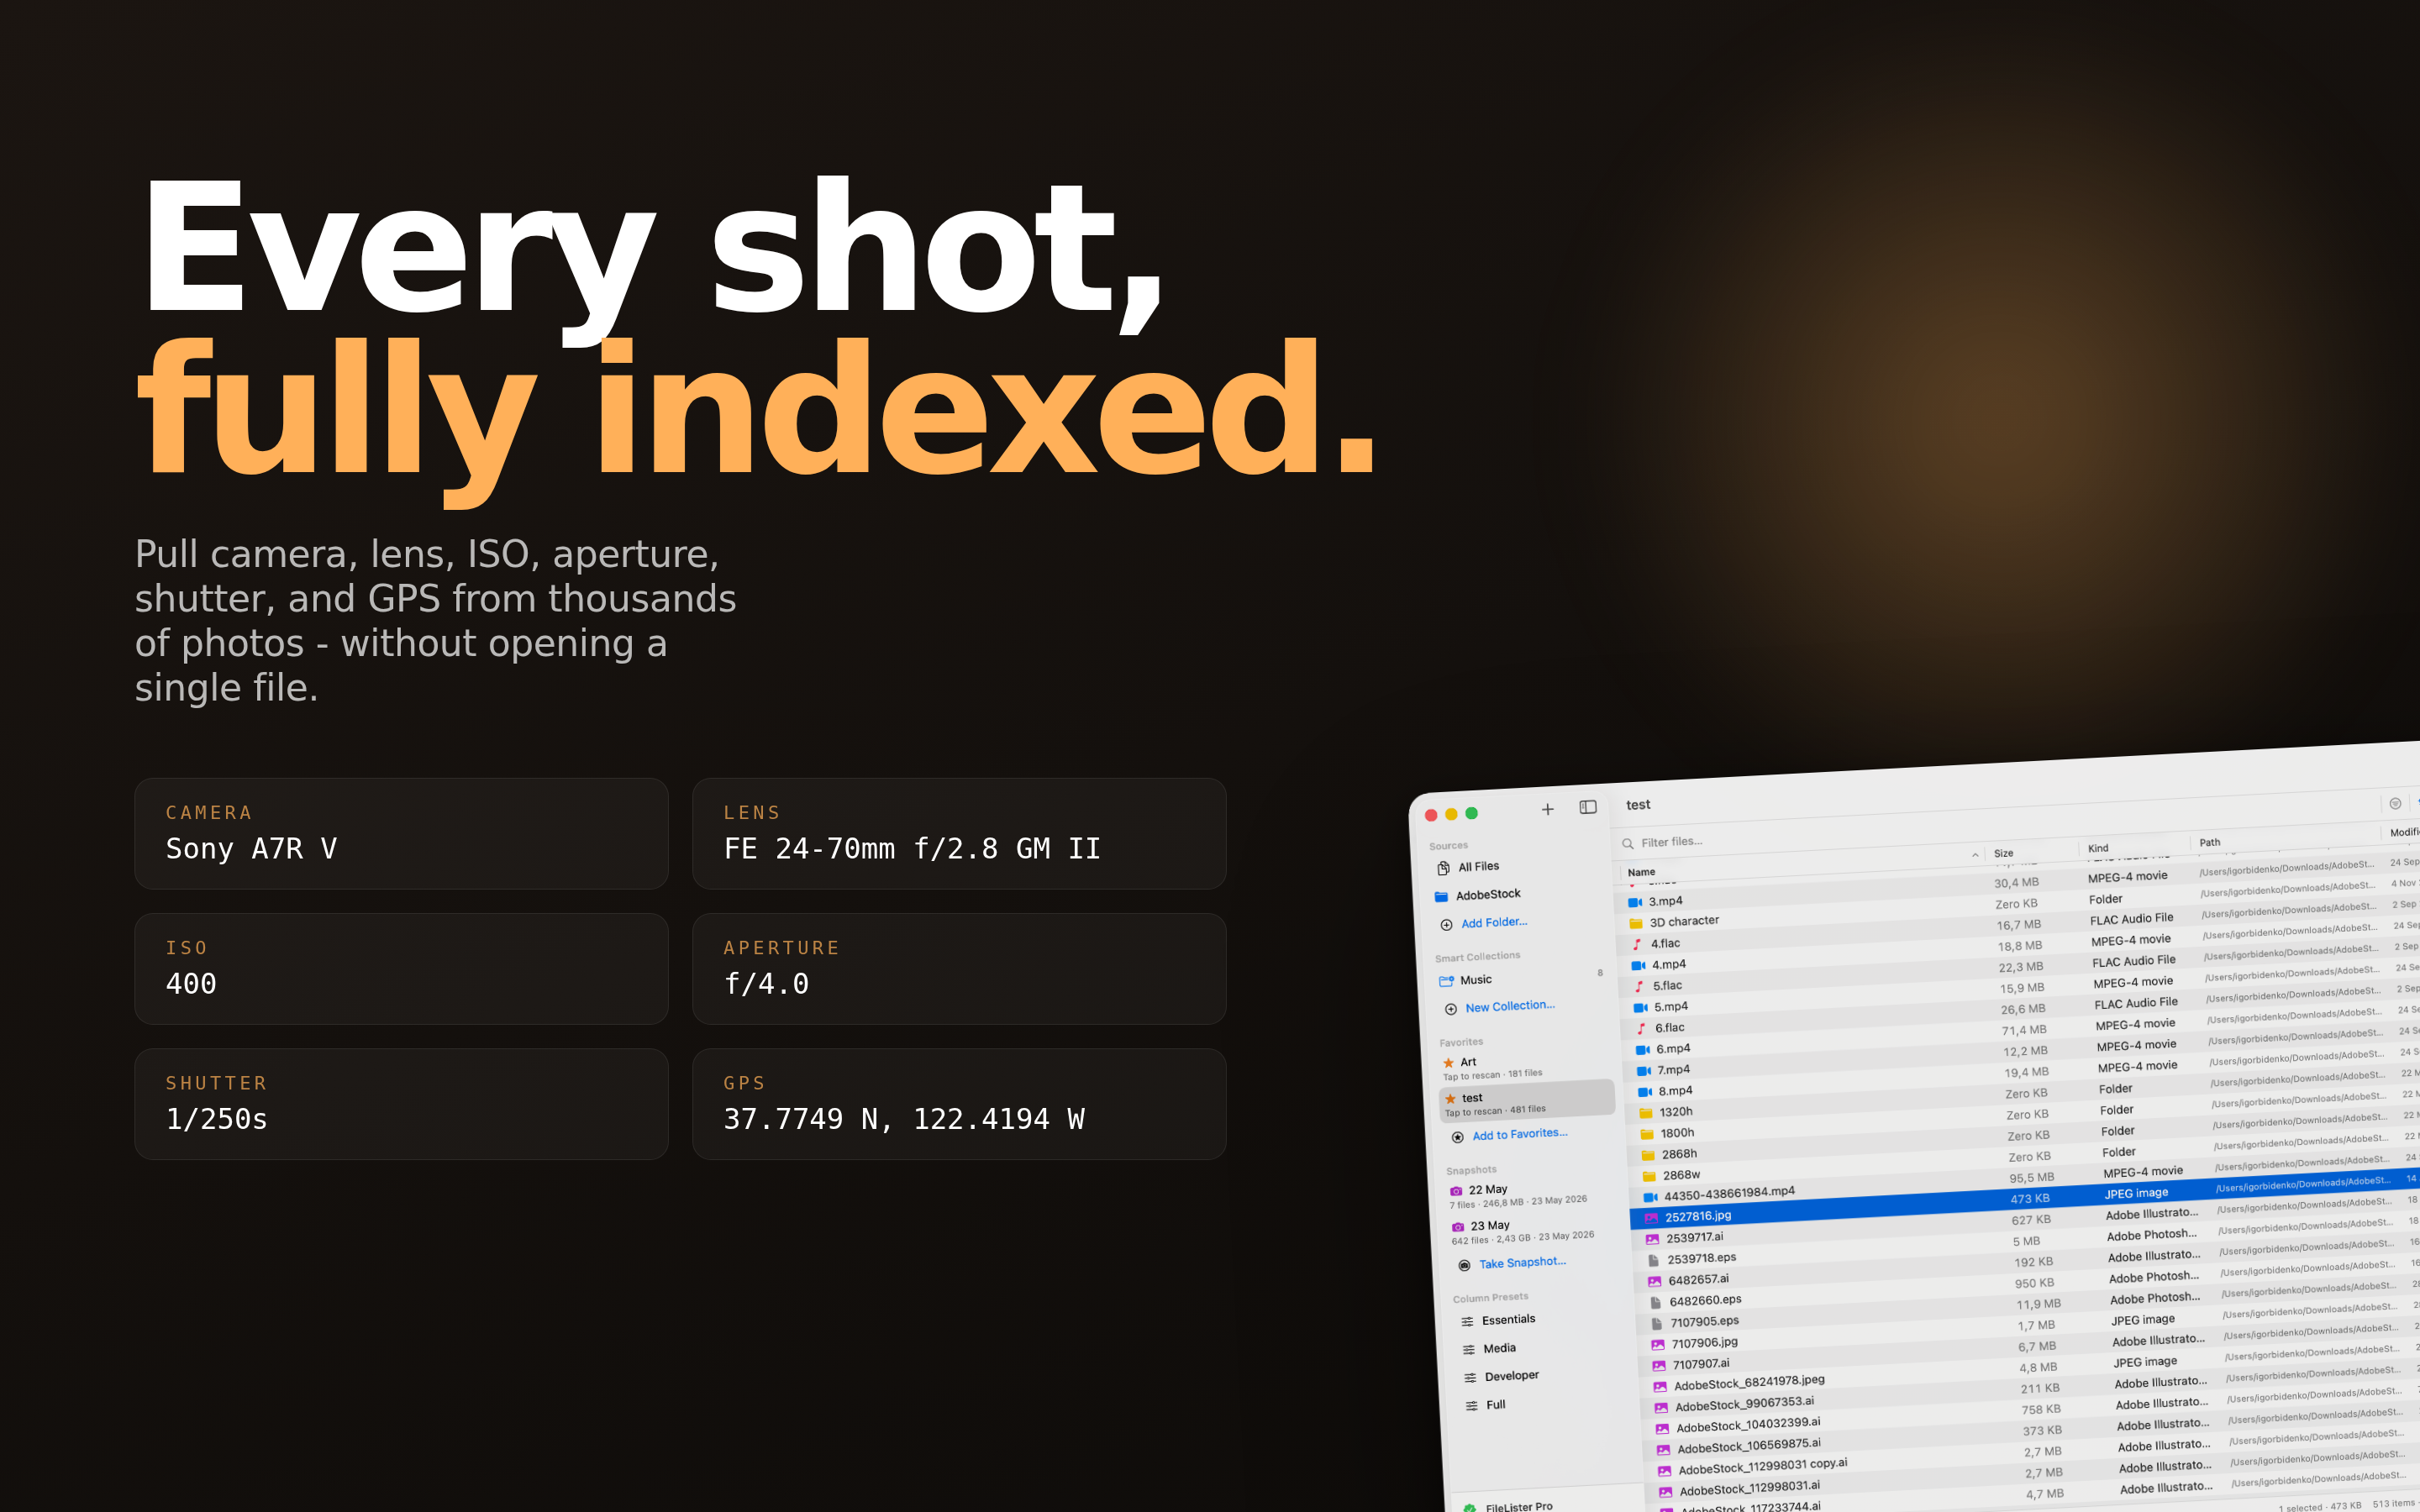This screenshot has height=1512, width=2420.
Task: Select the Art favorite
Action: [1493, 1067]
